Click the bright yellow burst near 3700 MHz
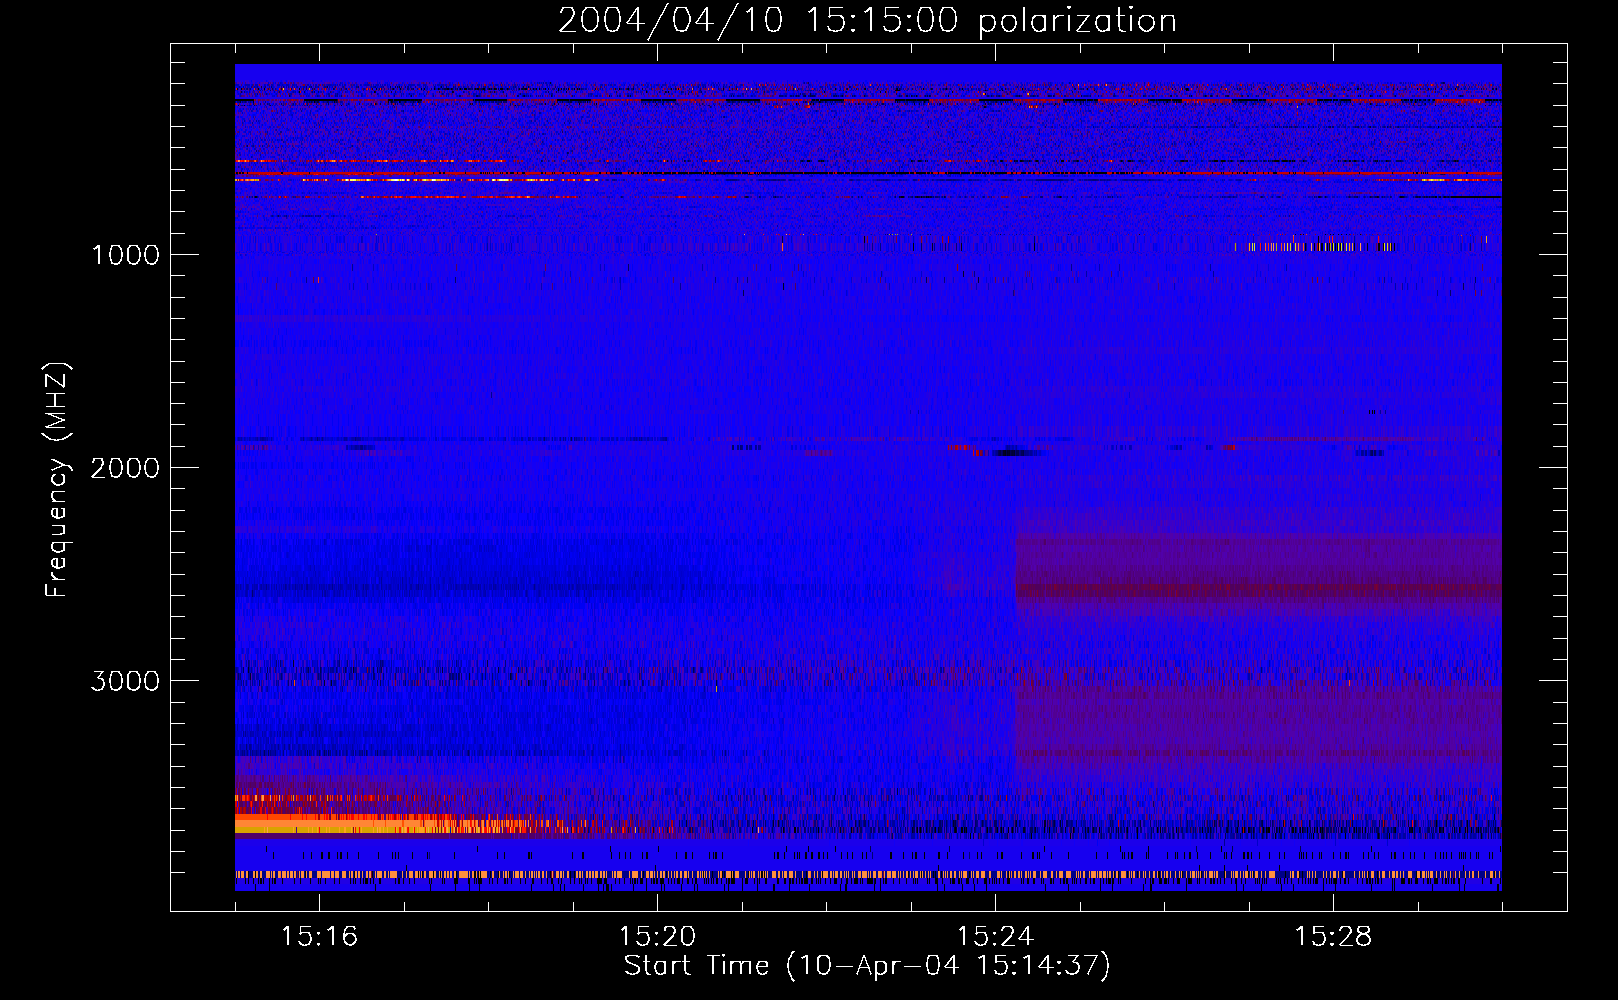1618x1000 pixels. [x=340, y=824]
